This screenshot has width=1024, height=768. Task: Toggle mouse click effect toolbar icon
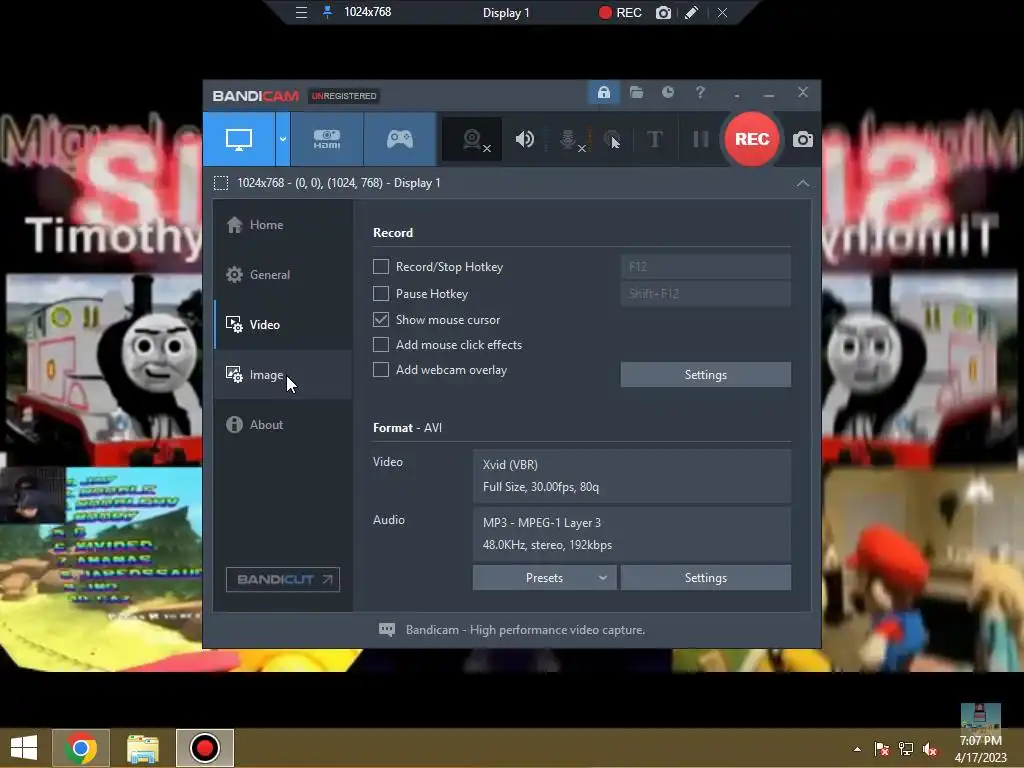pos(612,139)
